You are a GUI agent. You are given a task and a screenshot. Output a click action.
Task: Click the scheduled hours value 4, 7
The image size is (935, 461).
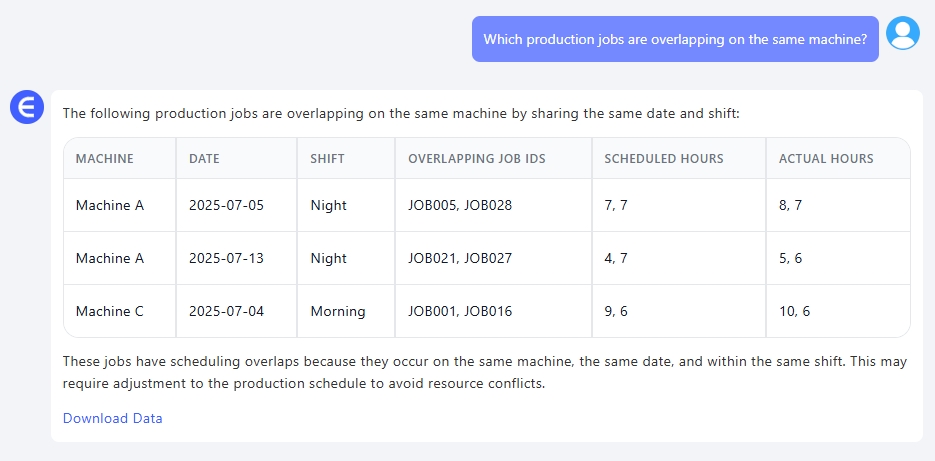616,258
